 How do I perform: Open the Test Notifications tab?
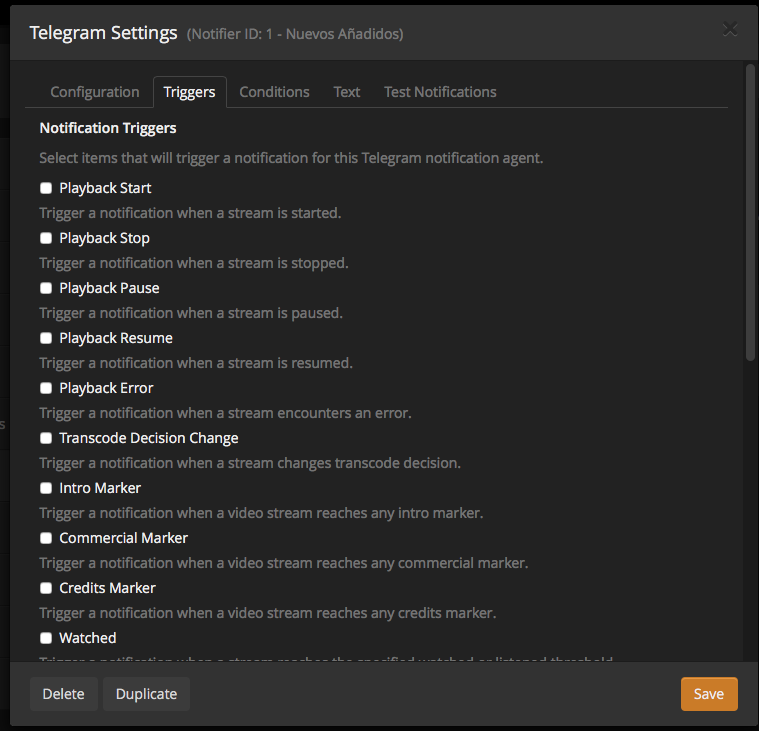440,92
